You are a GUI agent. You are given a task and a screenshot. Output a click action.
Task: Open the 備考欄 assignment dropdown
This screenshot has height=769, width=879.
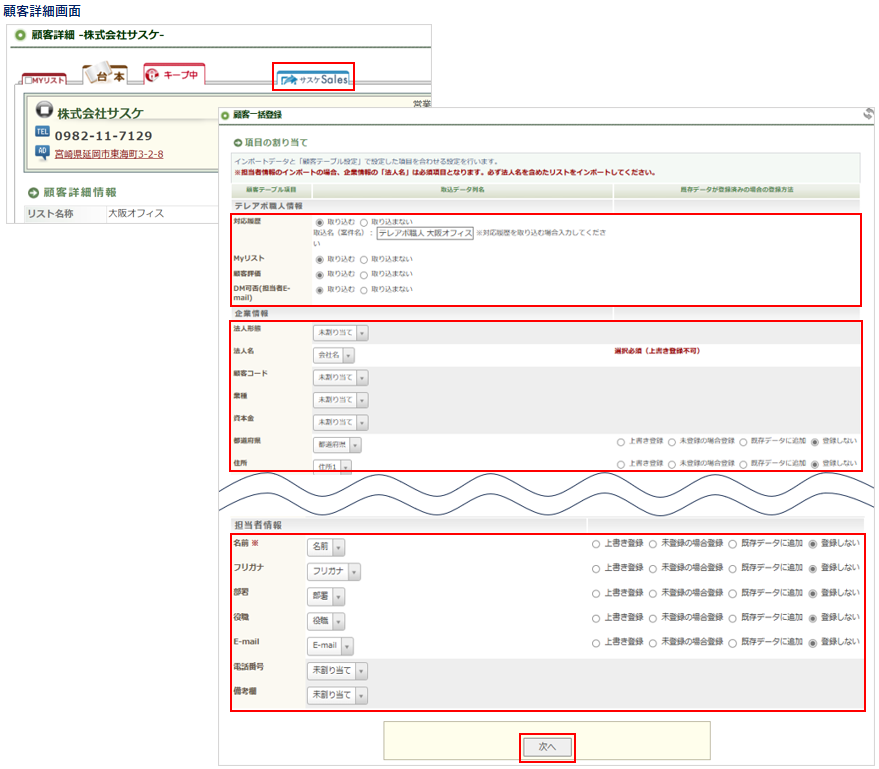337,695
